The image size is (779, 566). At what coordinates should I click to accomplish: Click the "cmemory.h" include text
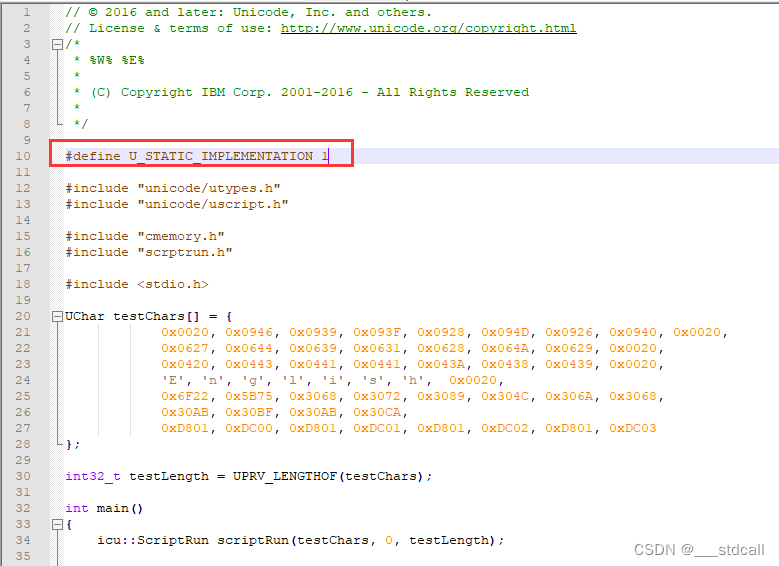tap(181, 236)
